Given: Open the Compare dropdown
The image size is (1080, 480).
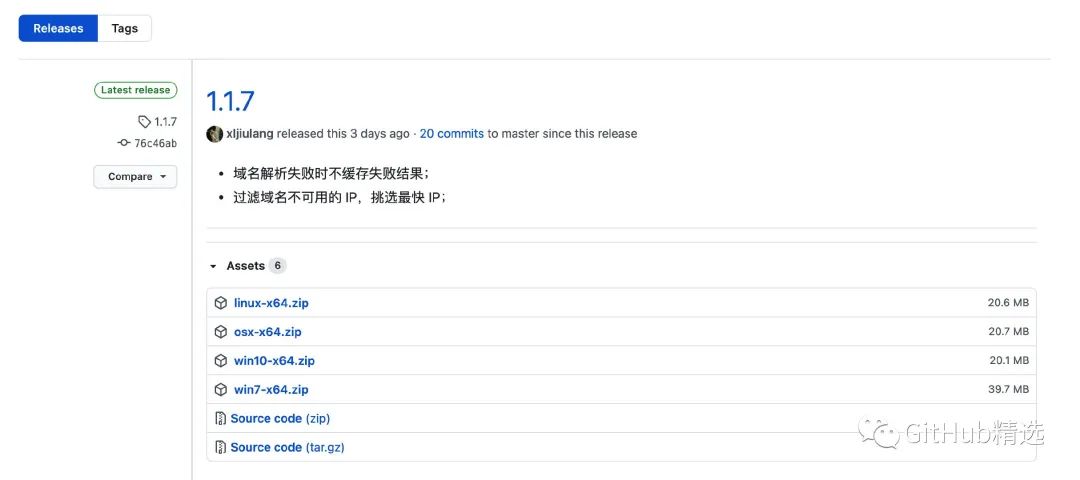Looking at the screenshot, I should 135,177.
